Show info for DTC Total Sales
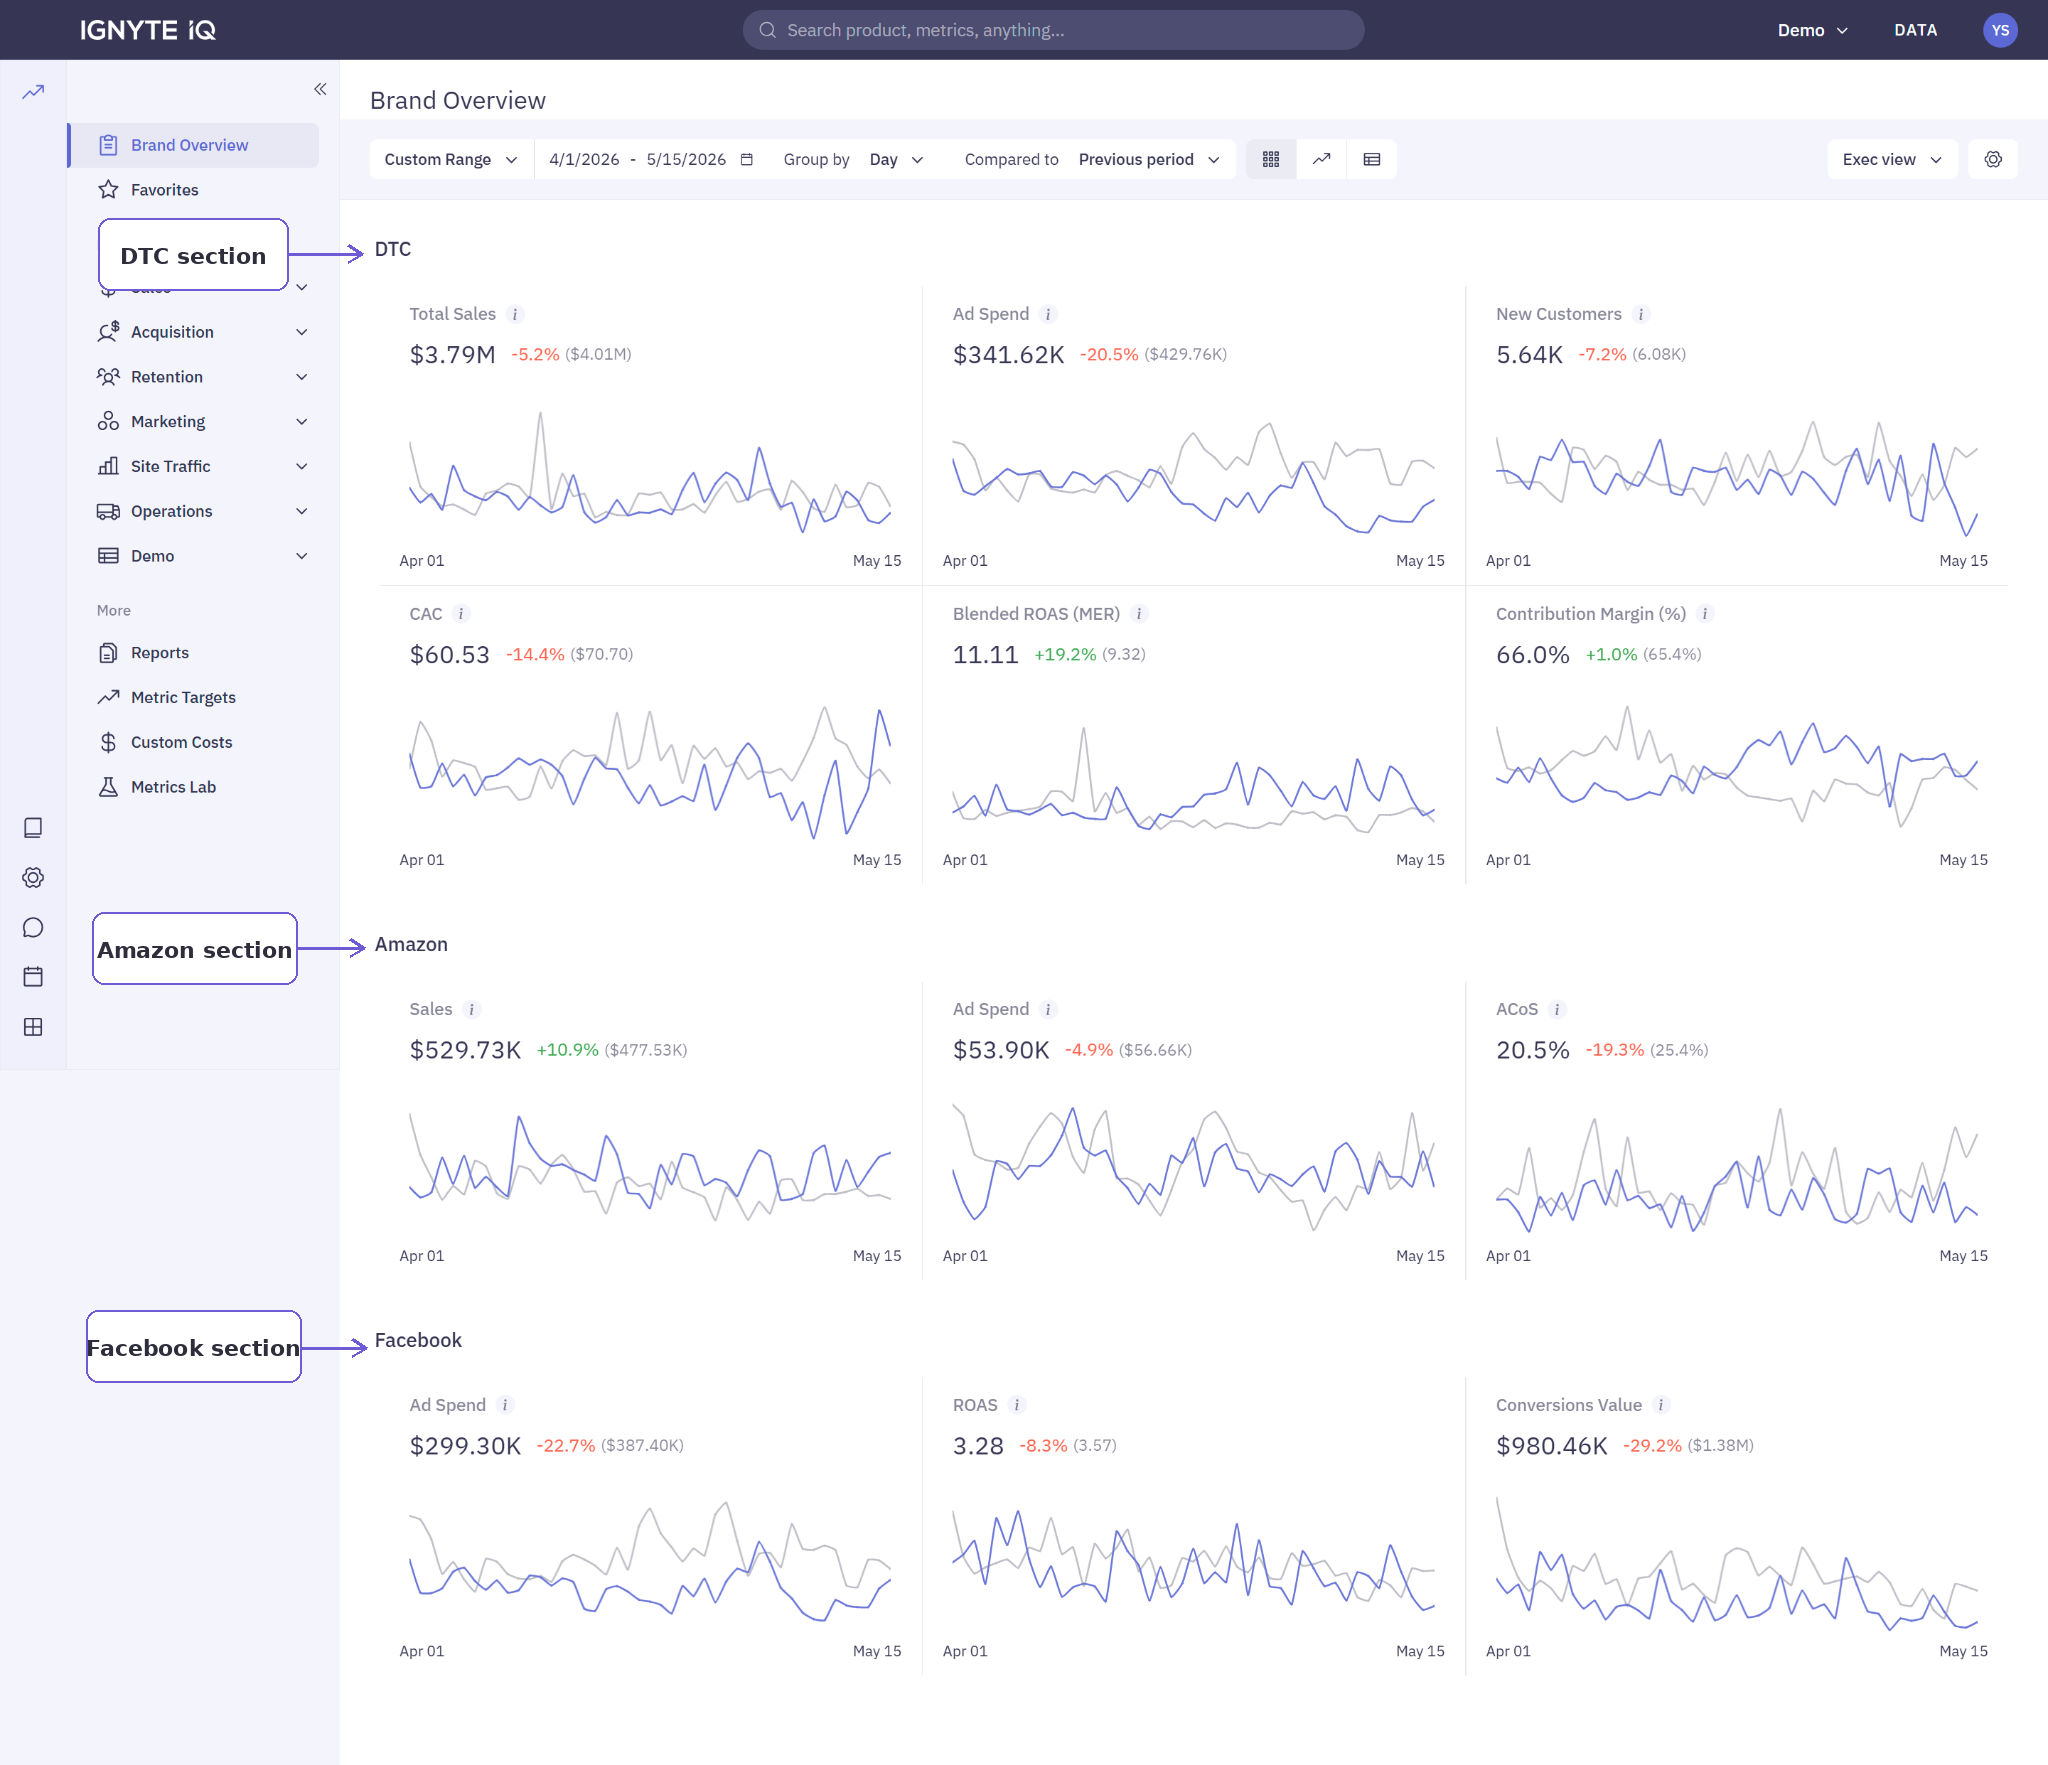This screenshot has height=1765, width=2048. [x=515, y=314]
